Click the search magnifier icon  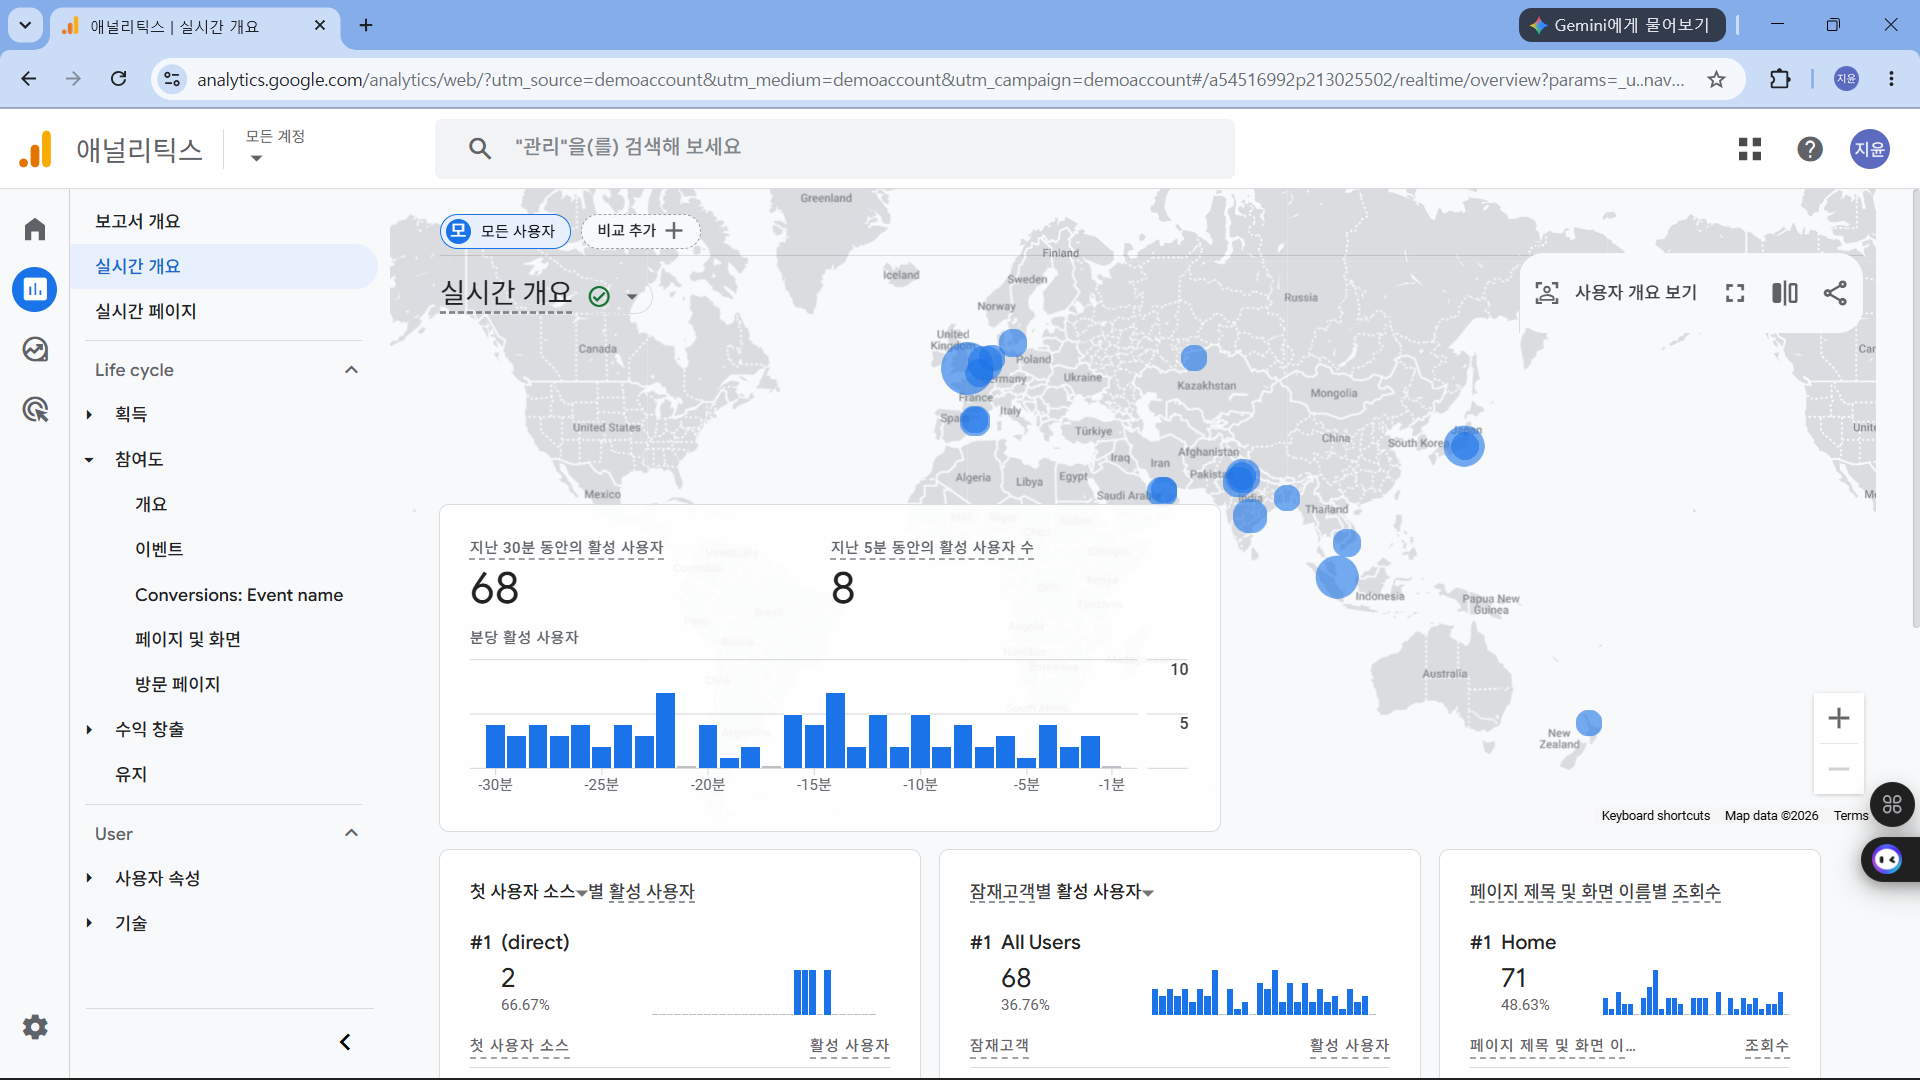480,148
